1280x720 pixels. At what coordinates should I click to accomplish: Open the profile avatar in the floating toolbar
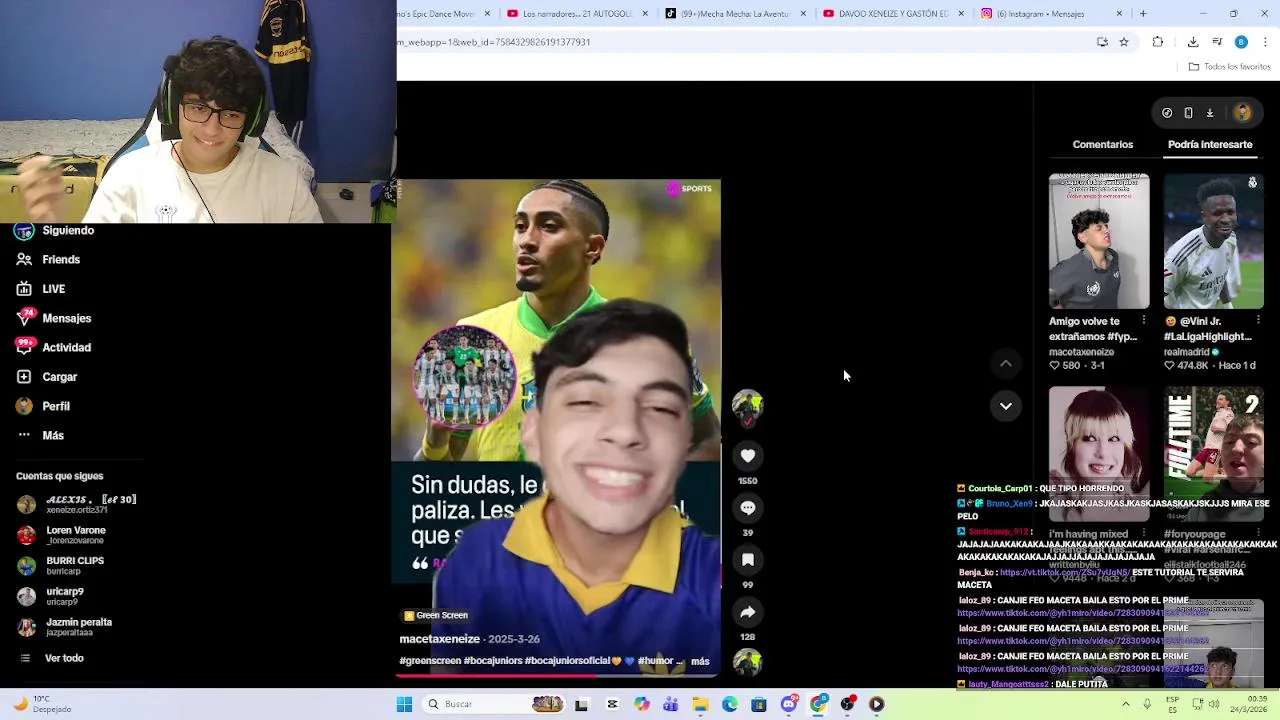[1243, 113]
